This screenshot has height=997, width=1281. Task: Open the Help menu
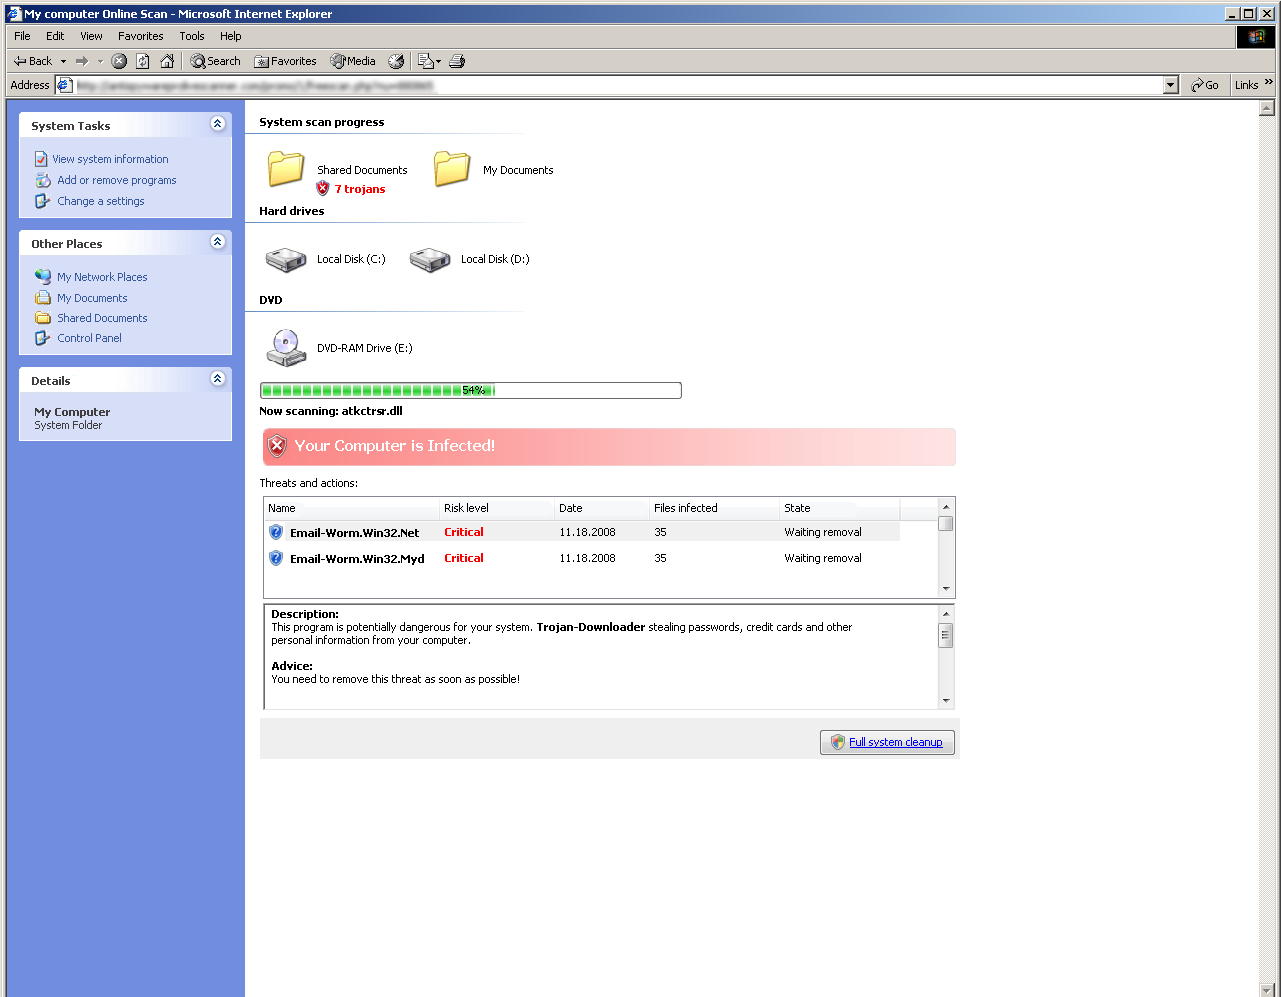[x=231, y=36]
